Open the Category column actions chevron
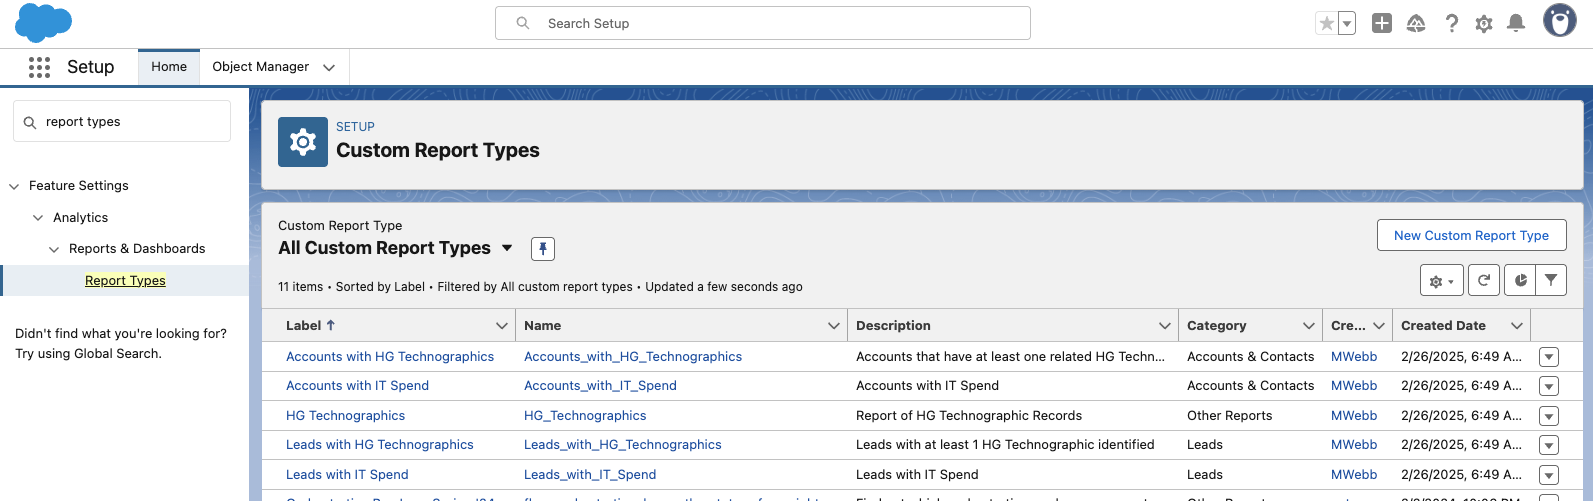1593x501 pixels. tap(1309, 326)
